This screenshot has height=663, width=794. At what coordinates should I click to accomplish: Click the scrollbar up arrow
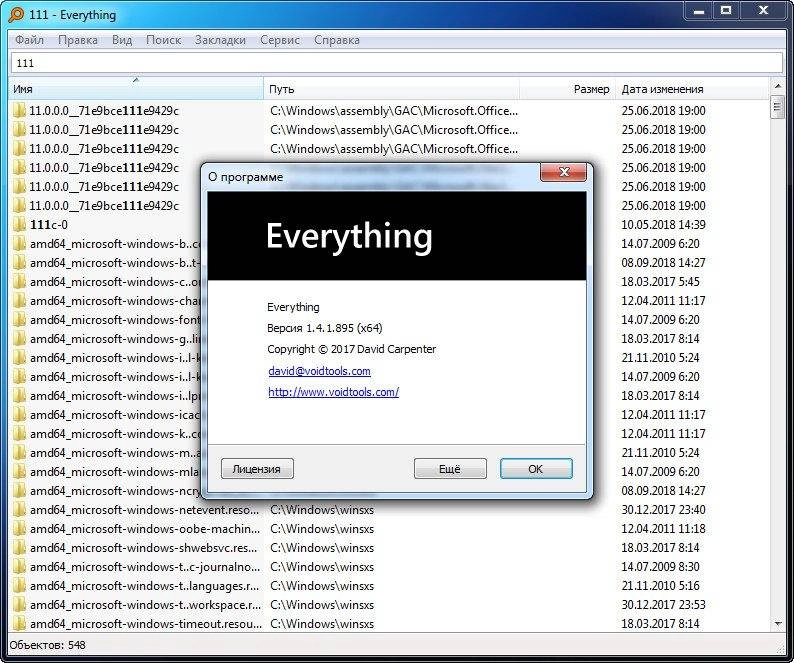pyautogui.click(x=778, y=87)
